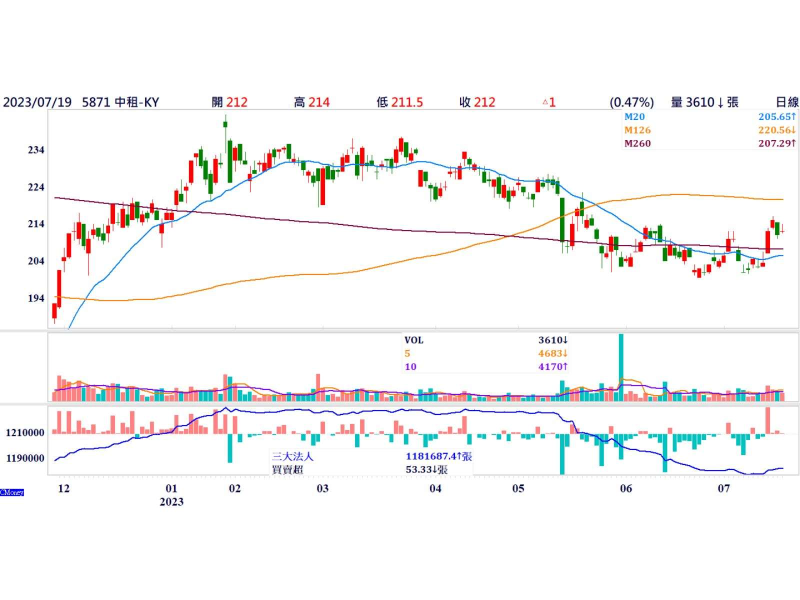This screenshot has height=600, width=800.
Task: Click the 2023 year label below axis
Action: (x=171, y=502)
